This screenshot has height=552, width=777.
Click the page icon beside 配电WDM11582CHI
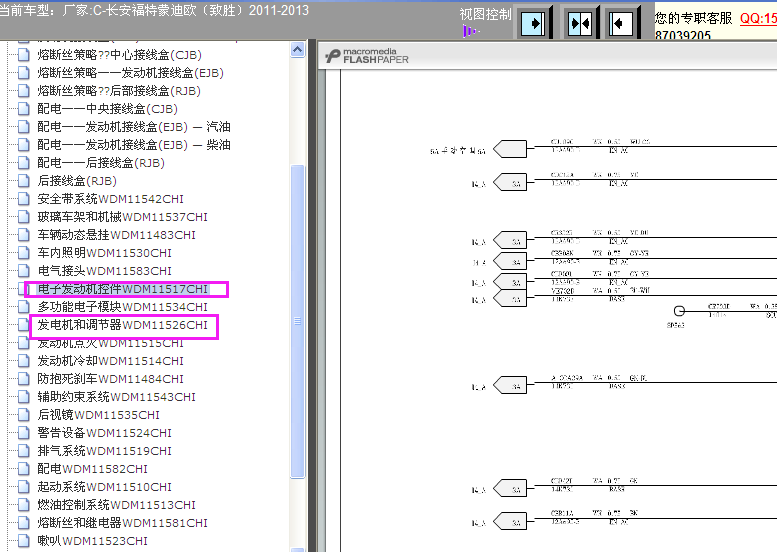click(x=24, y=469)
